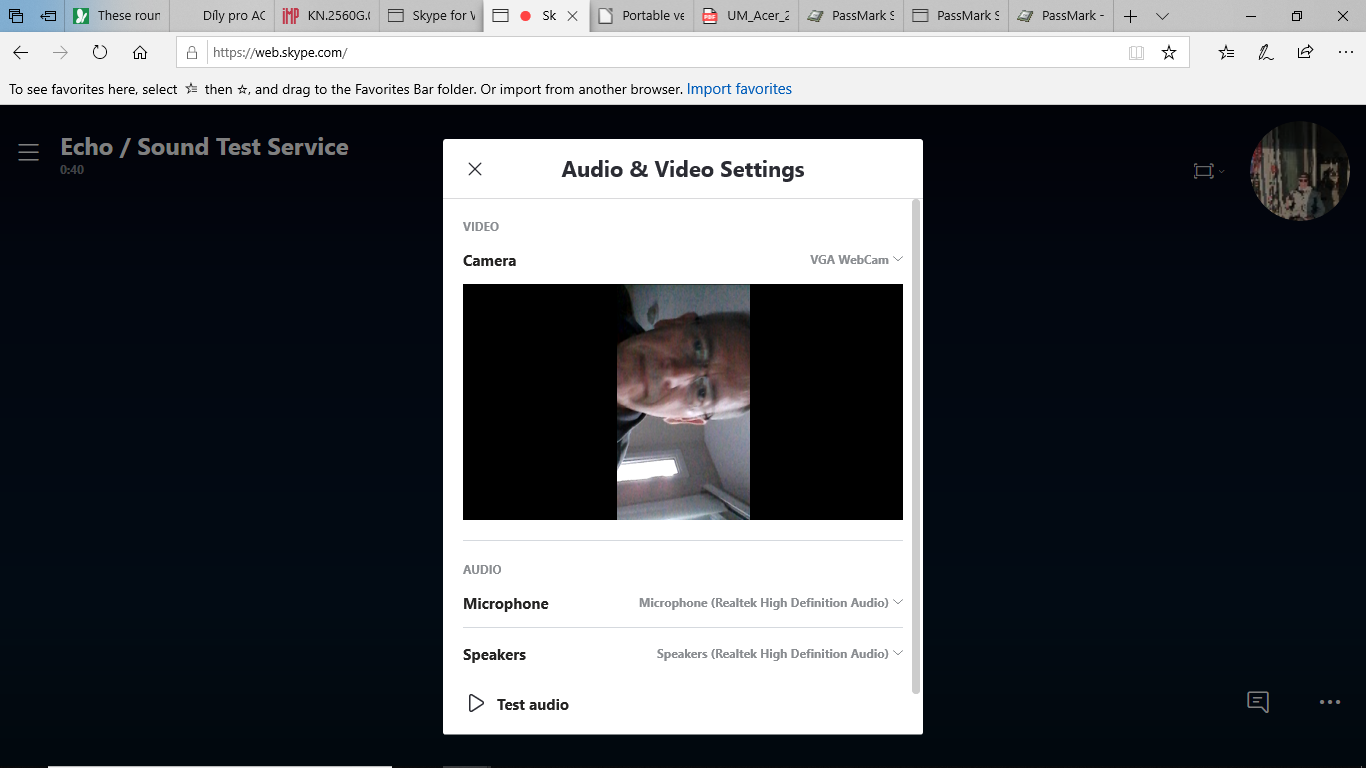Screen dimensions: 1366x768
Task: Click the Speakers settings label
Action: tap(494, 654)
